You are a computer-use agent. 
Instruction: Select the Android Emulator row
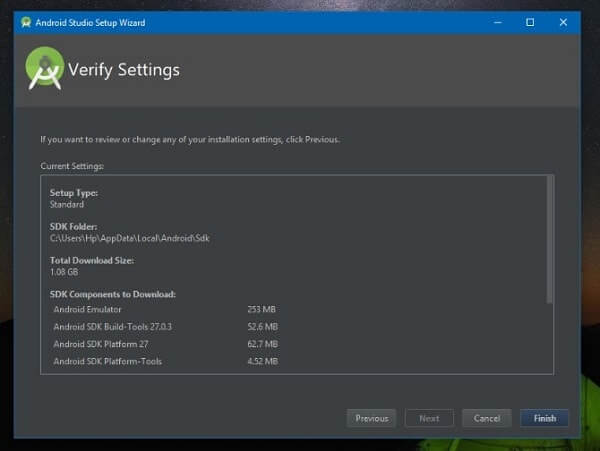(x=165, y=309)
